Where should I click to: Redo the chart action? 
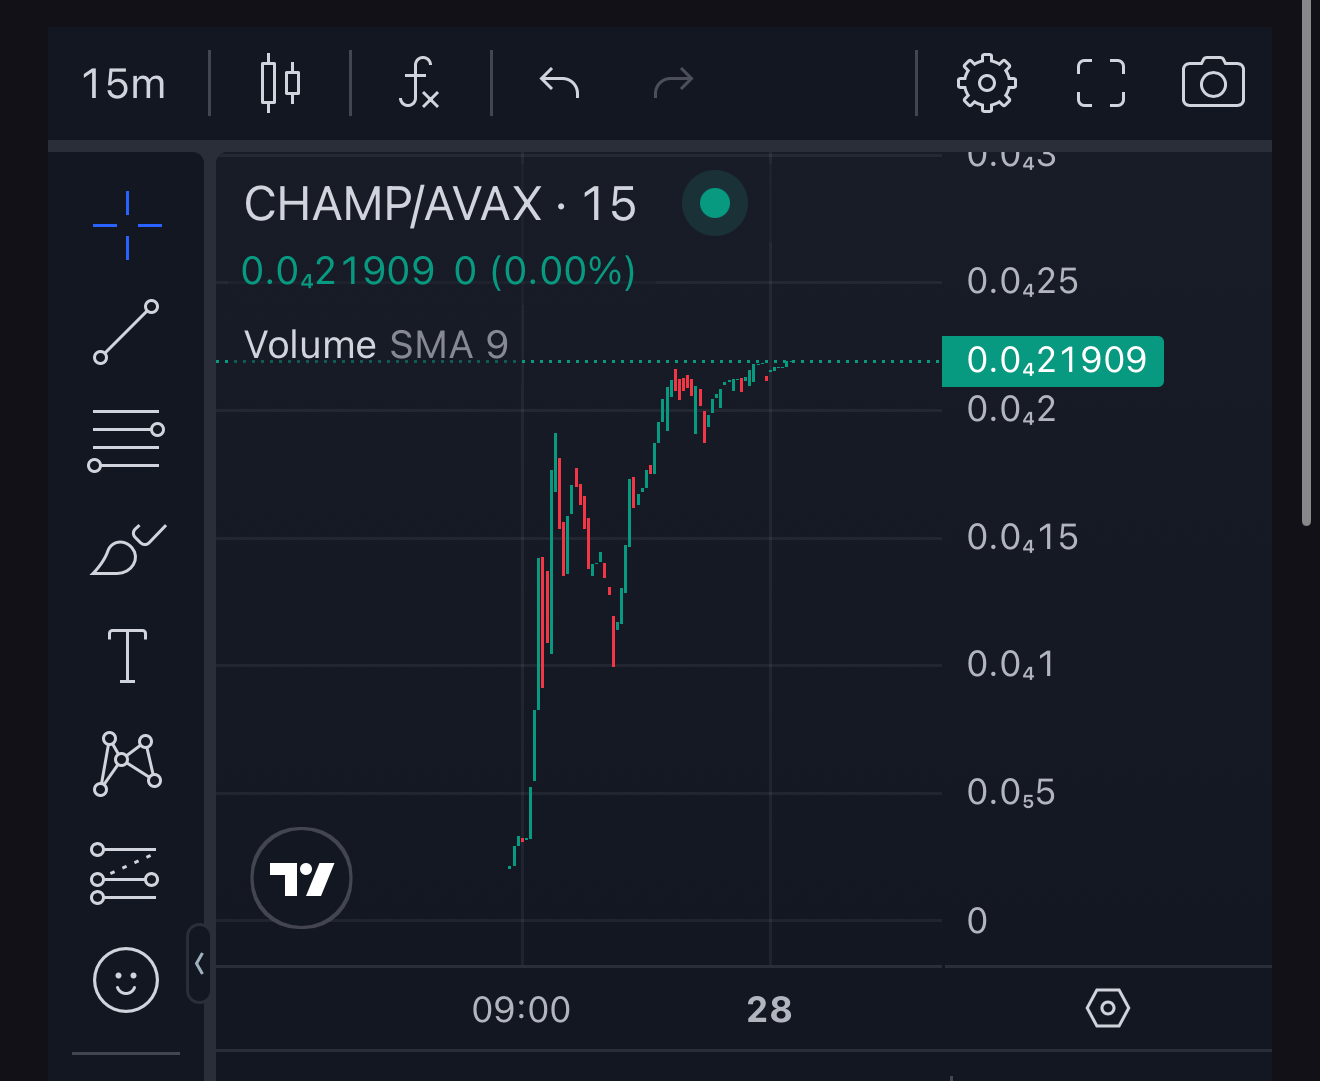[673, 83]
